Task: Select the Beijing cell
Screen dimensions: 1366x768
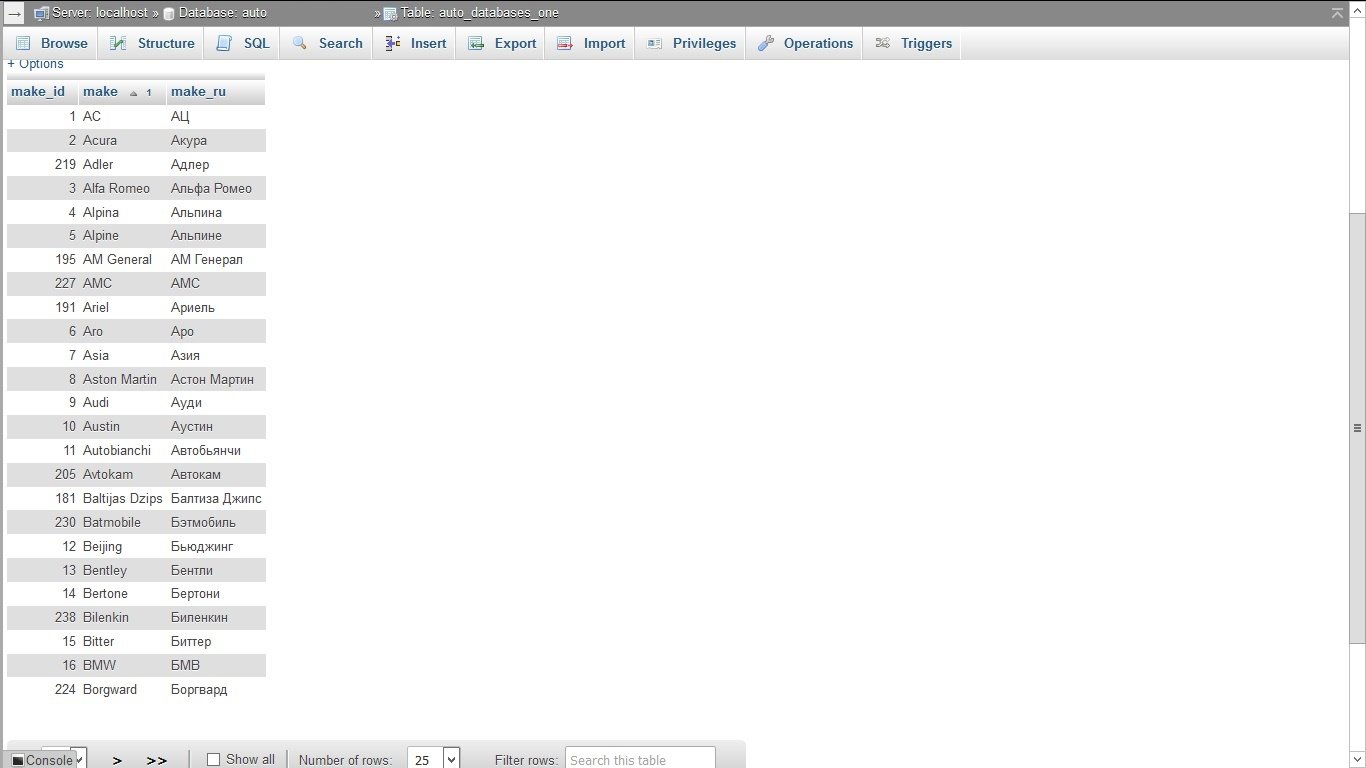Action: tap(122, 547)
